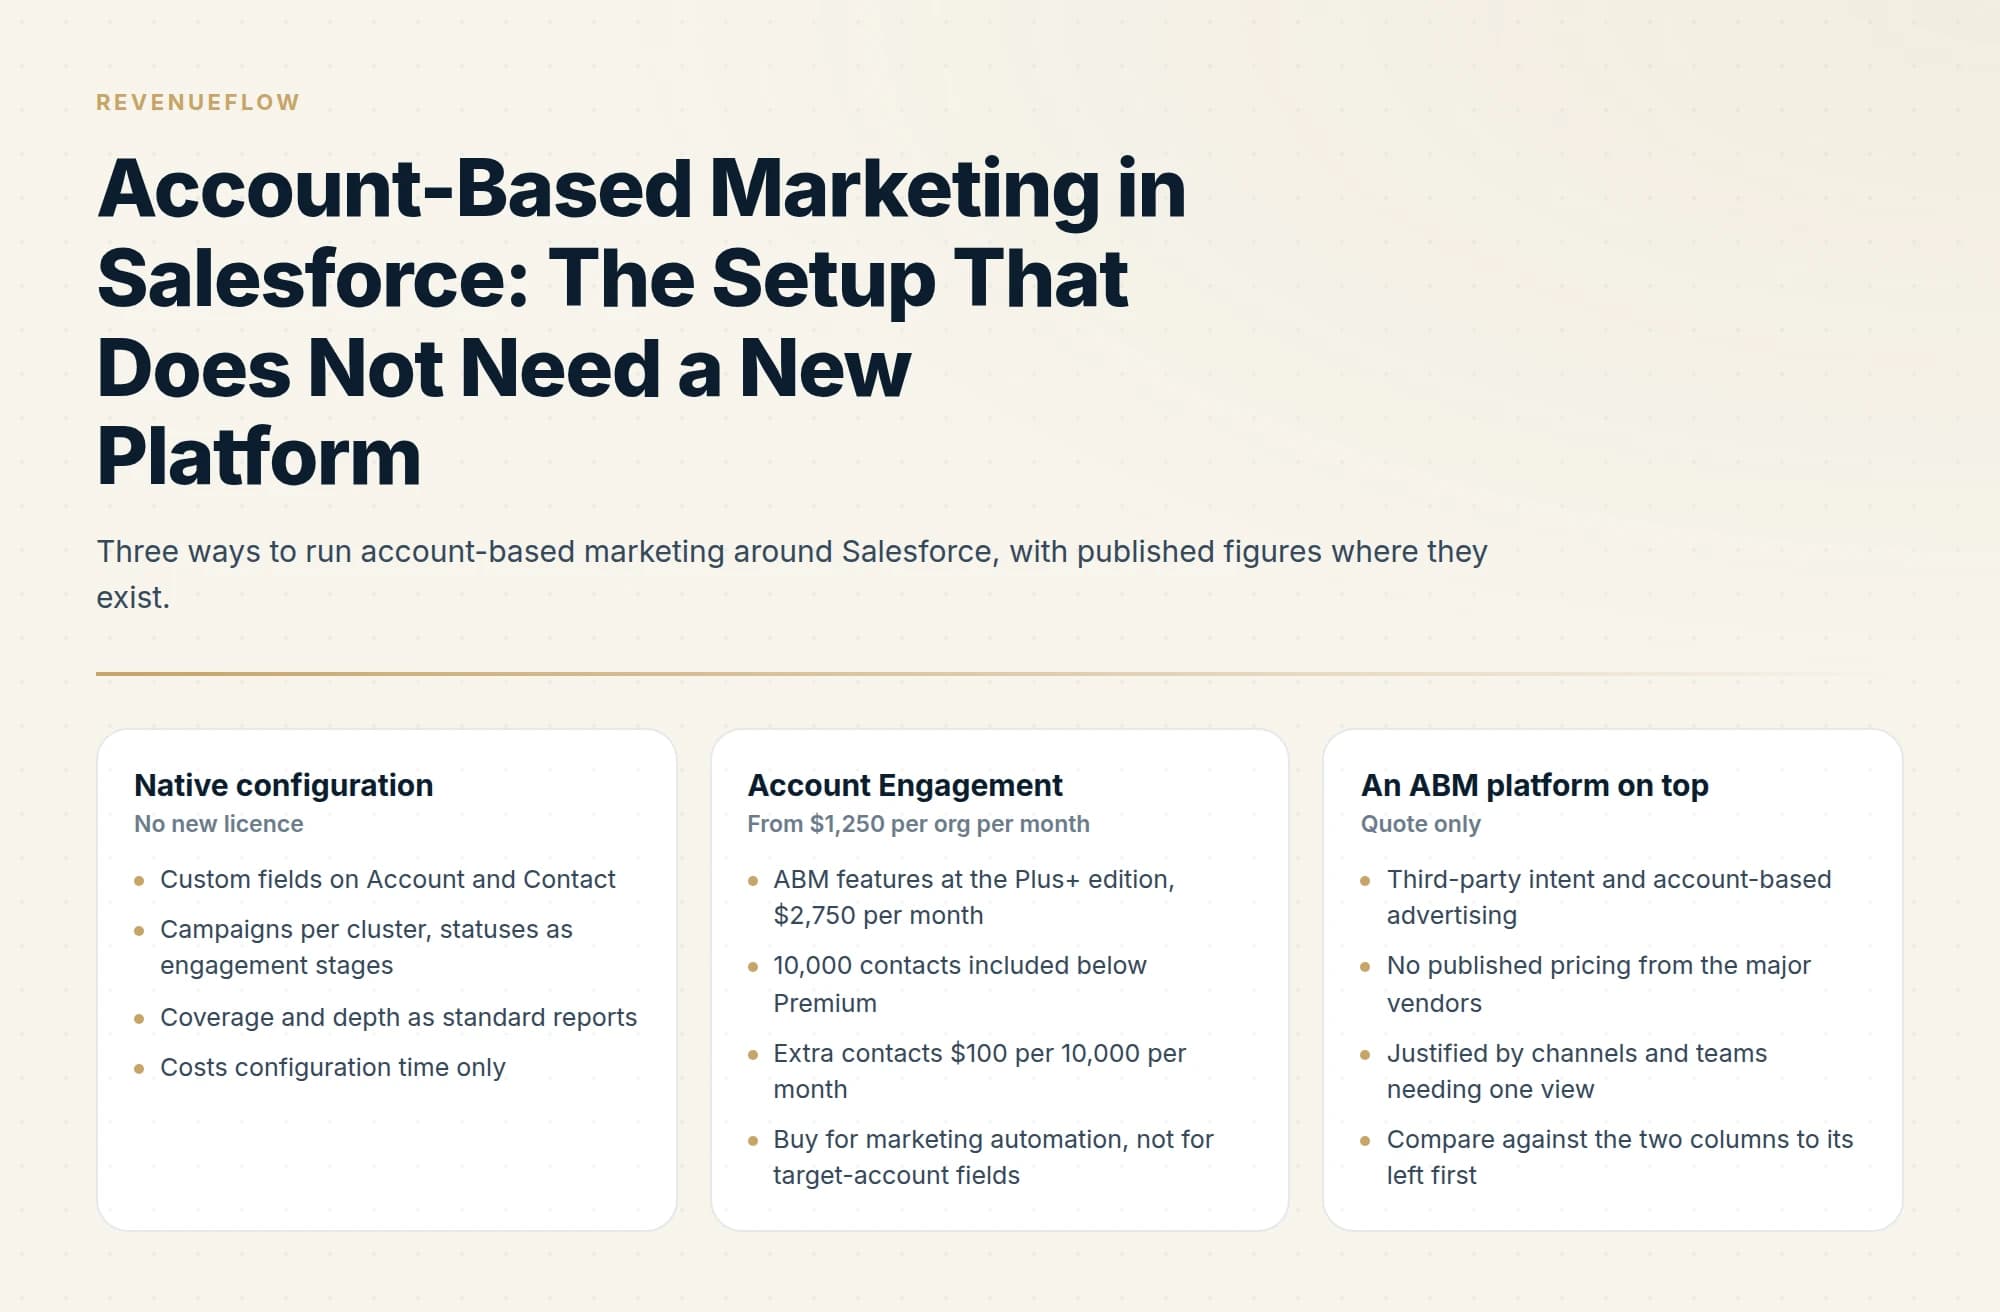Click the REVENUEFLOW brand label
Image resolution: width=2000 pixels, height=1312 pixels.
coord(198,102)
